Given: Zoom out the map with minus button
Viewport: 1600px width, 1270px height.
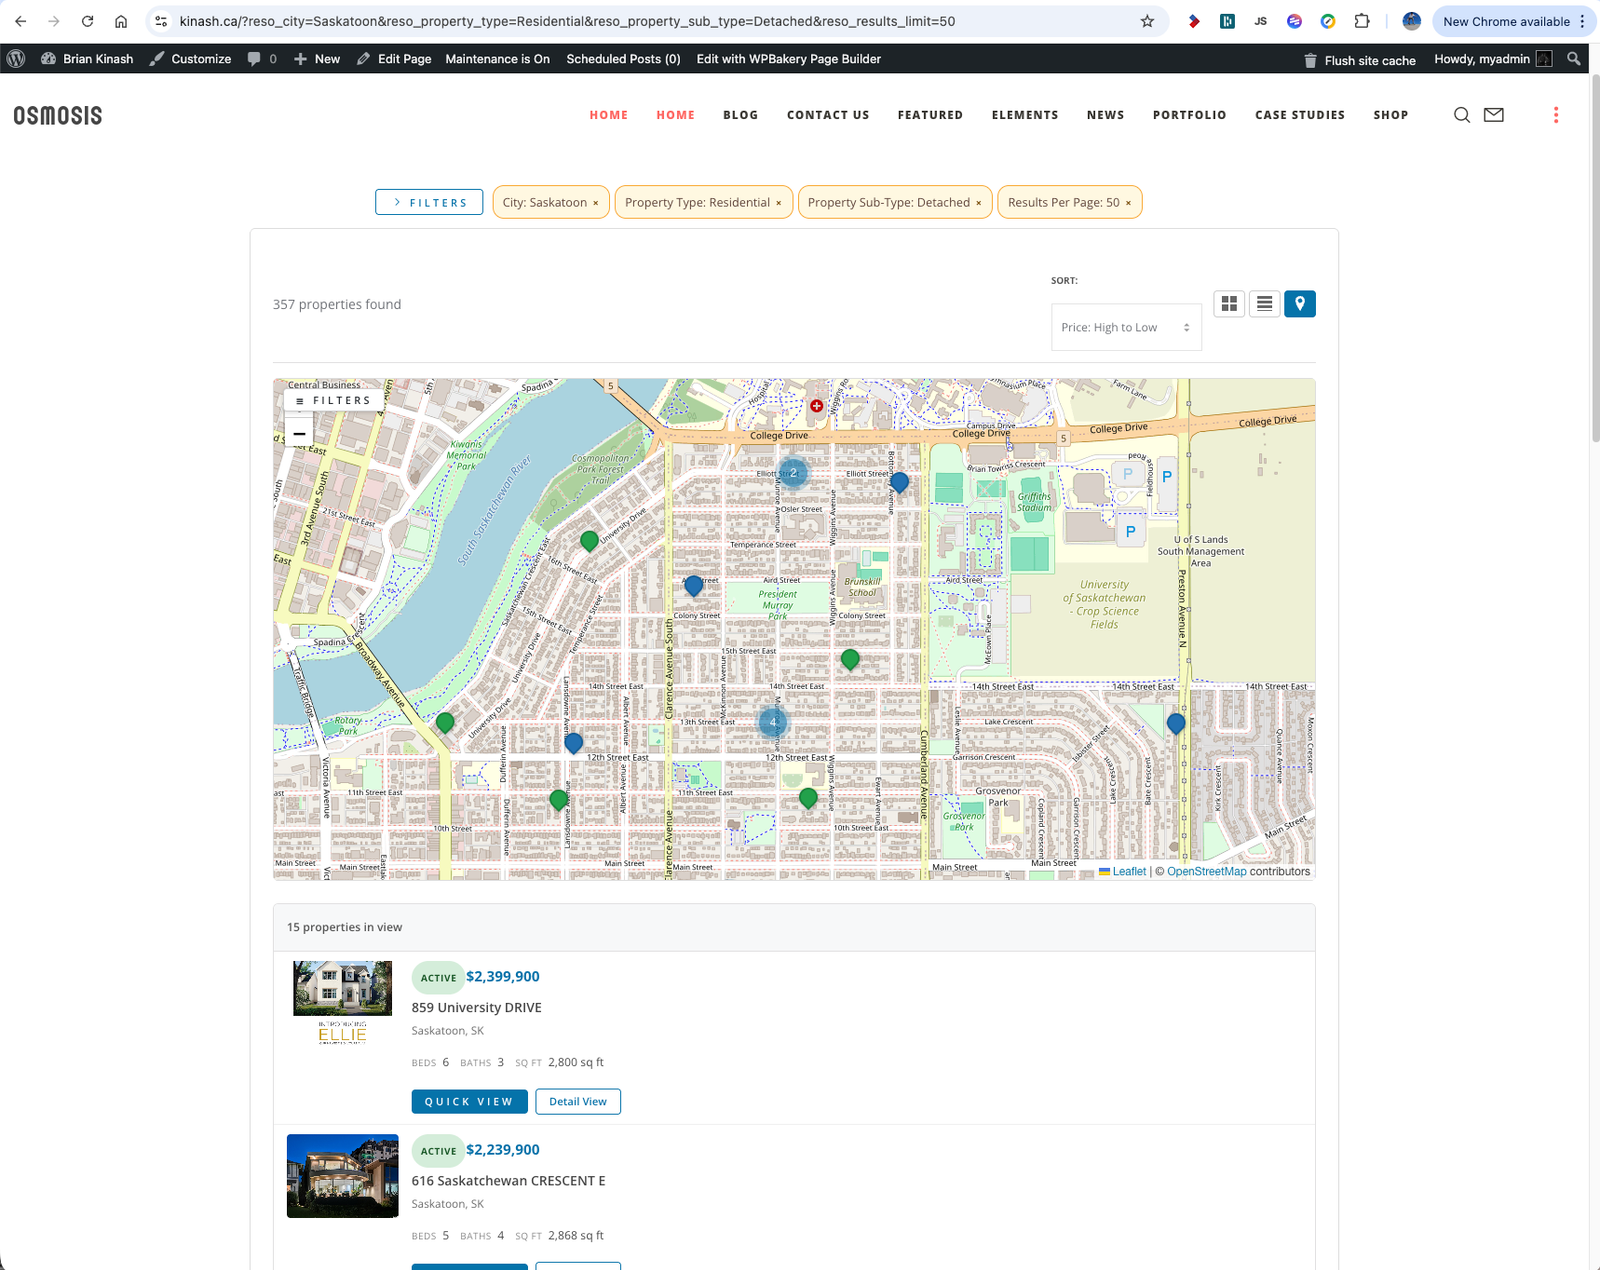Looking at the screenshot, I should [299, 434].
